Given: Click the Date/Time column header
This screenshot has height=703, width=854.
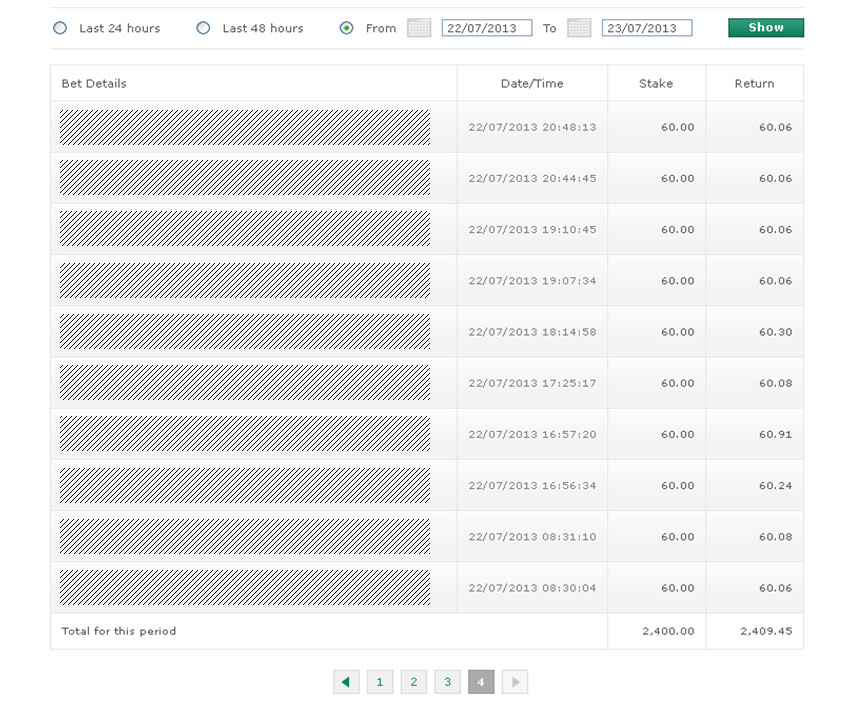Looking at the screenshot, I should pos(532,84).
